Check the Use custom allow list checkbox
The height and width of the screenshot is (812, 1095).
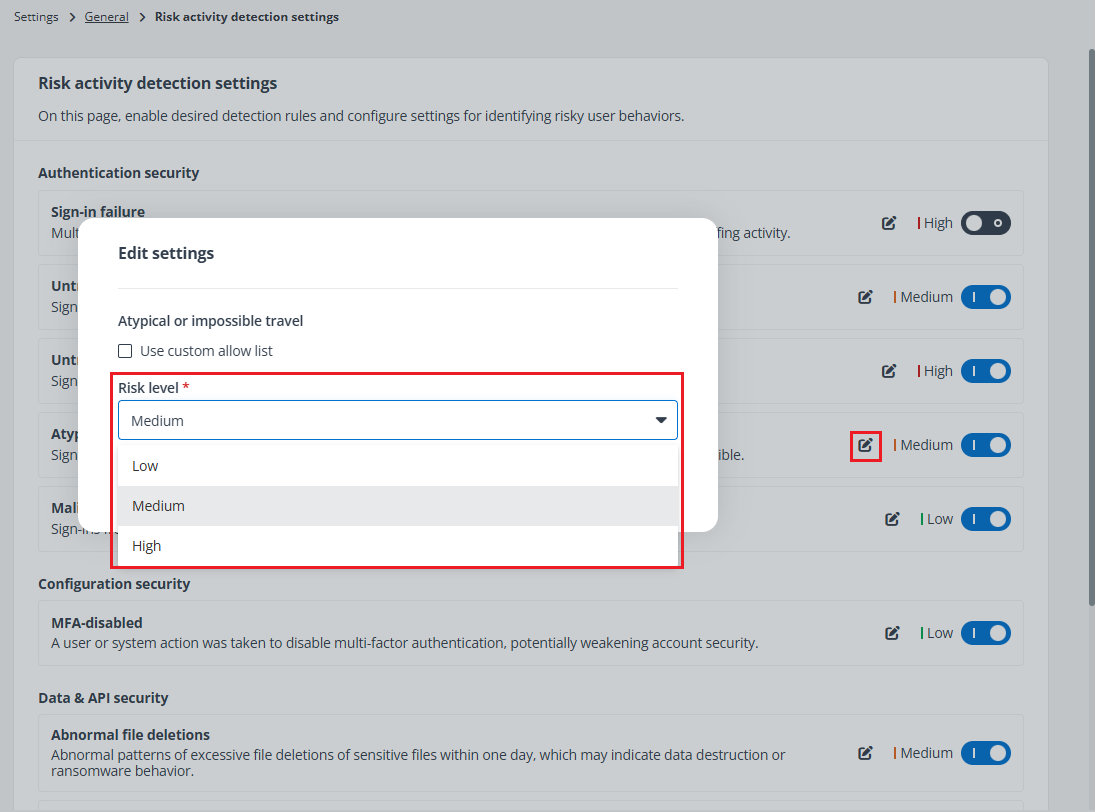(125, 351)
